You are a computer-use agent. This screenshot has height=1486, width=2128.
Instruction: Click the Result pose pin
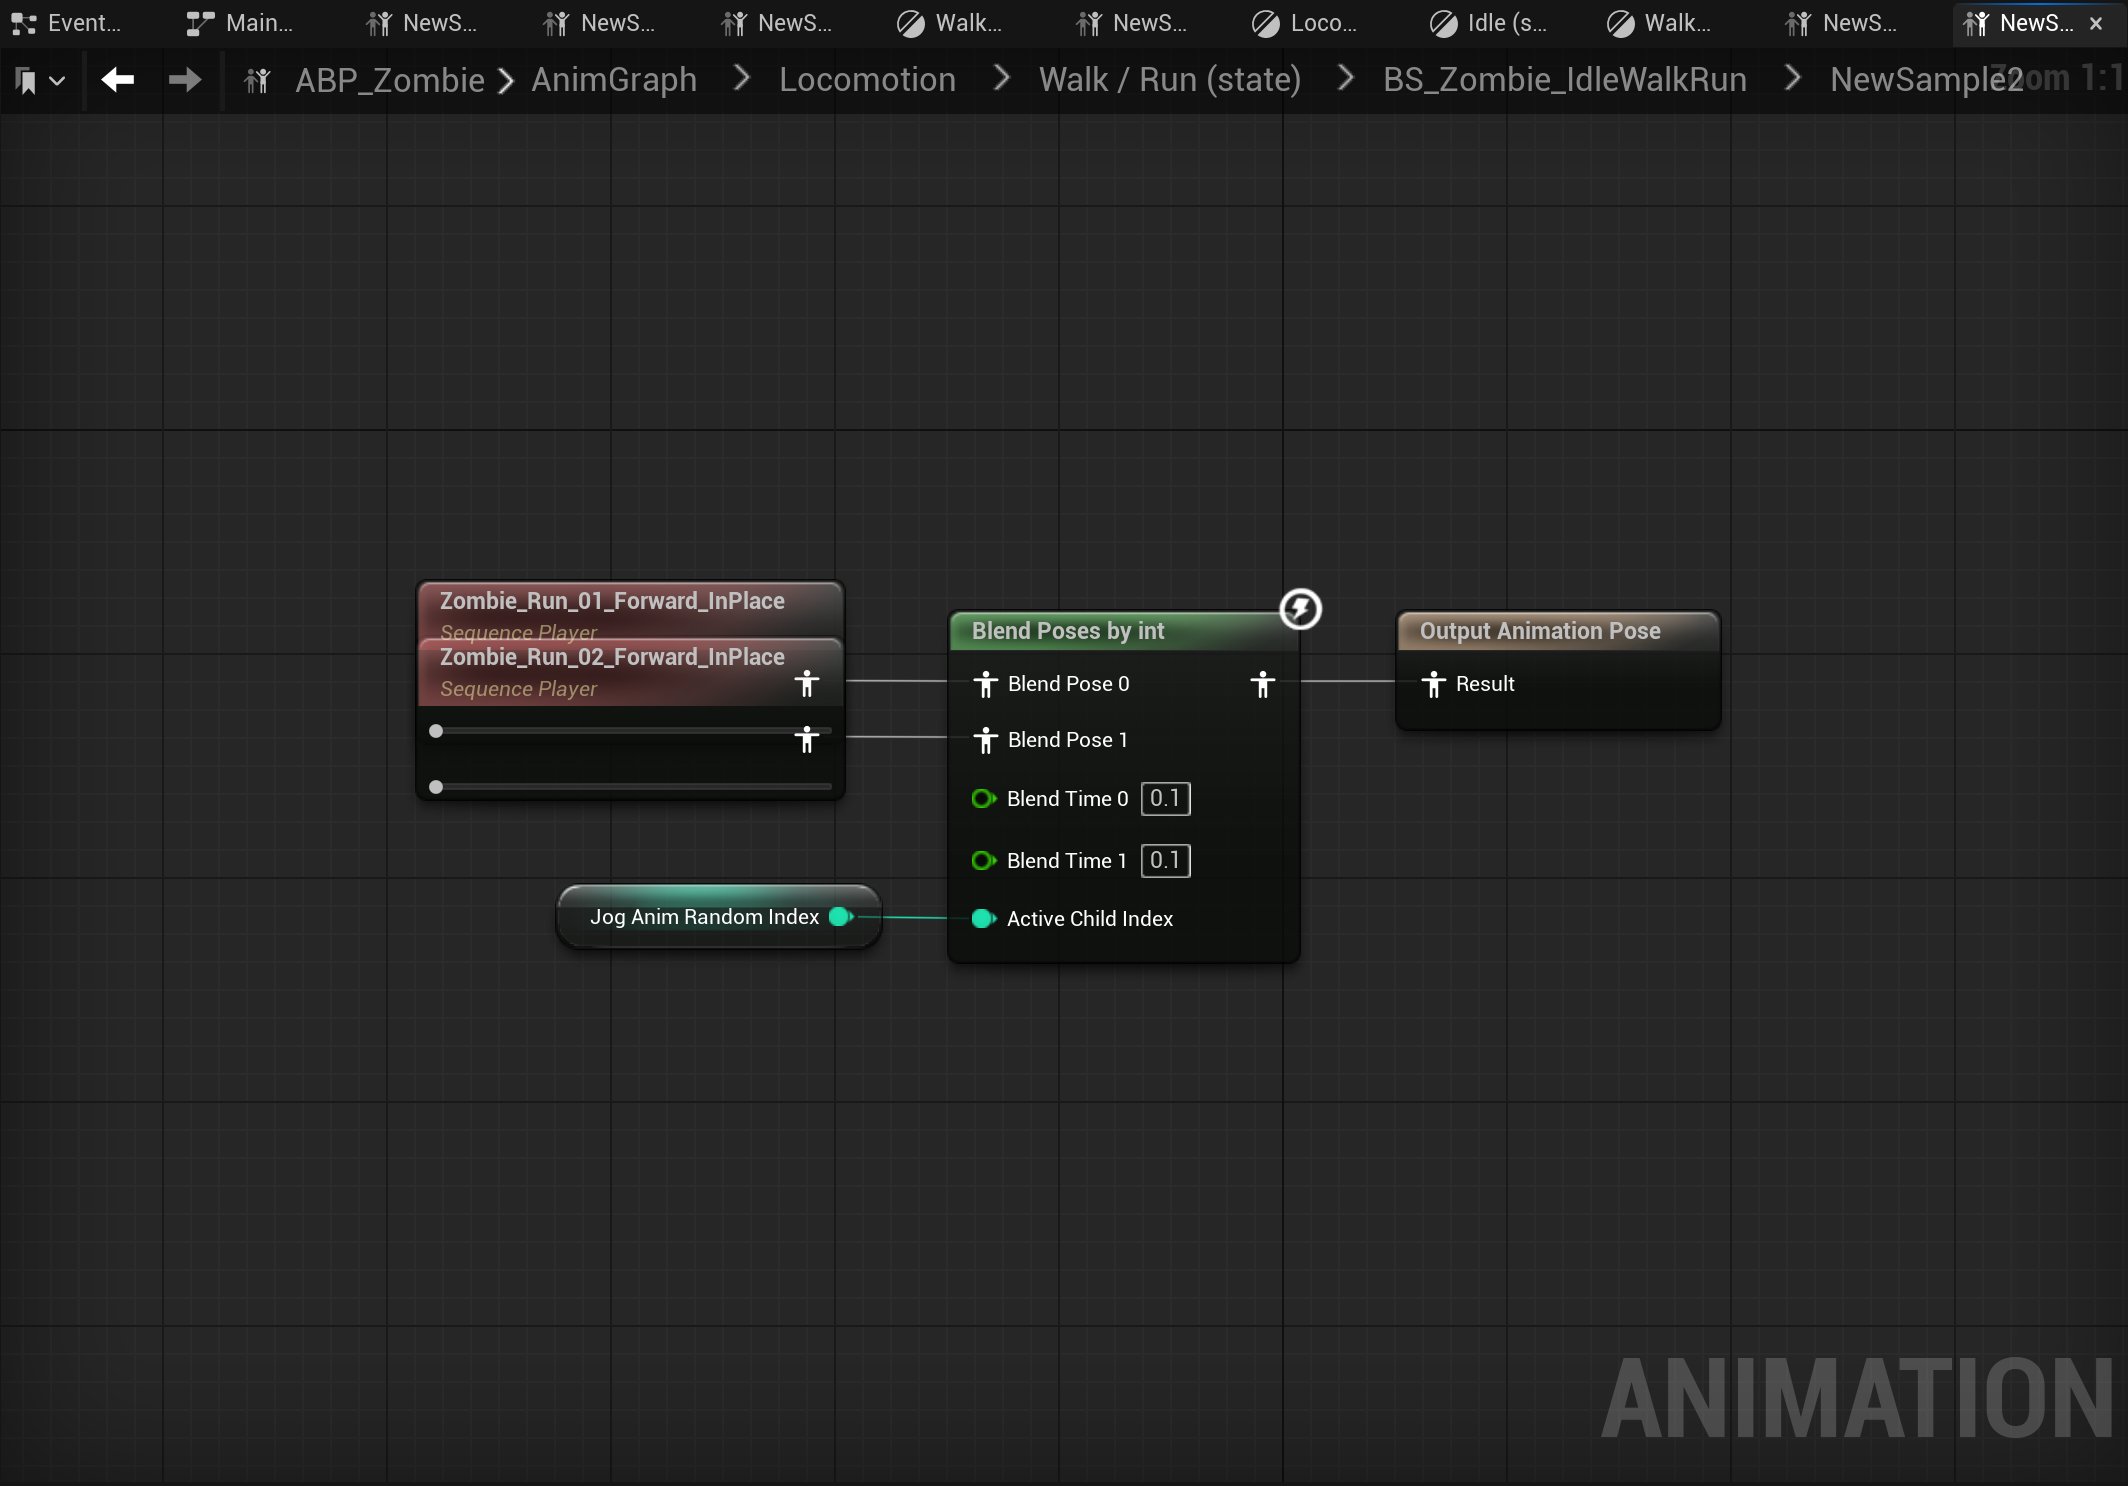click(1433, 684)
